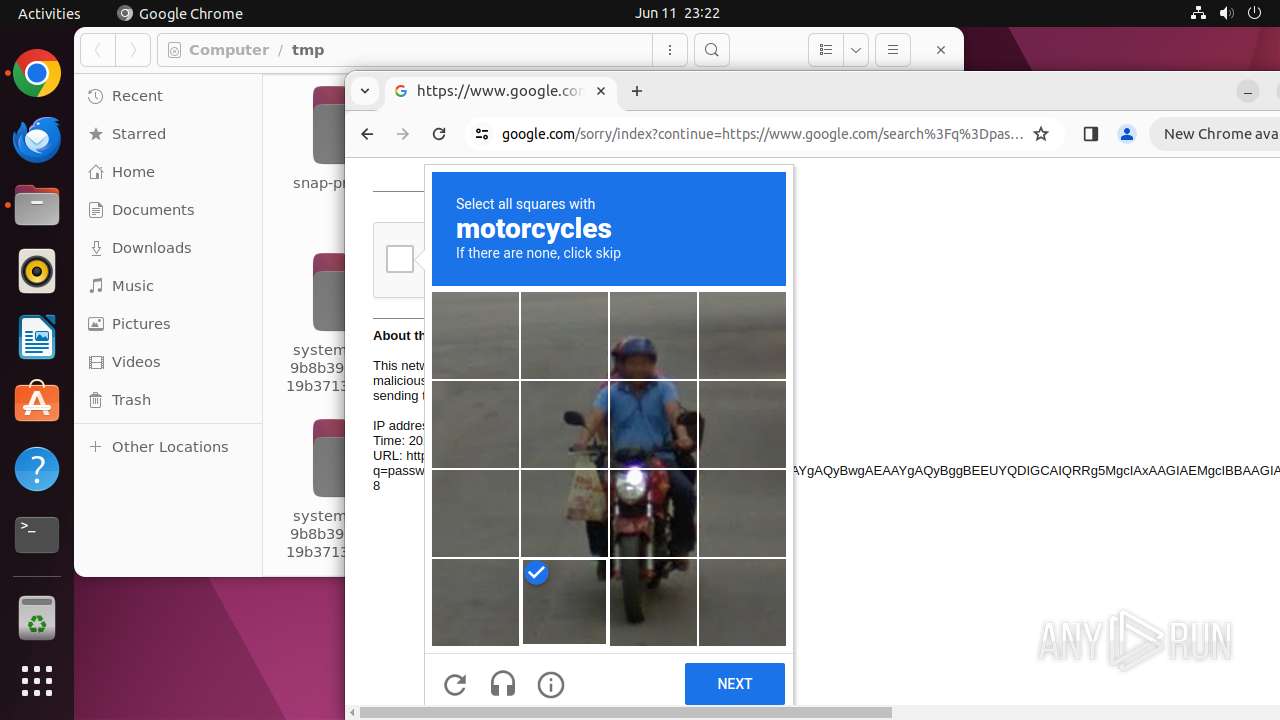Open Starred in Files sidebar
Viewport: 1280px width, 720px height.
click(168, 134)
